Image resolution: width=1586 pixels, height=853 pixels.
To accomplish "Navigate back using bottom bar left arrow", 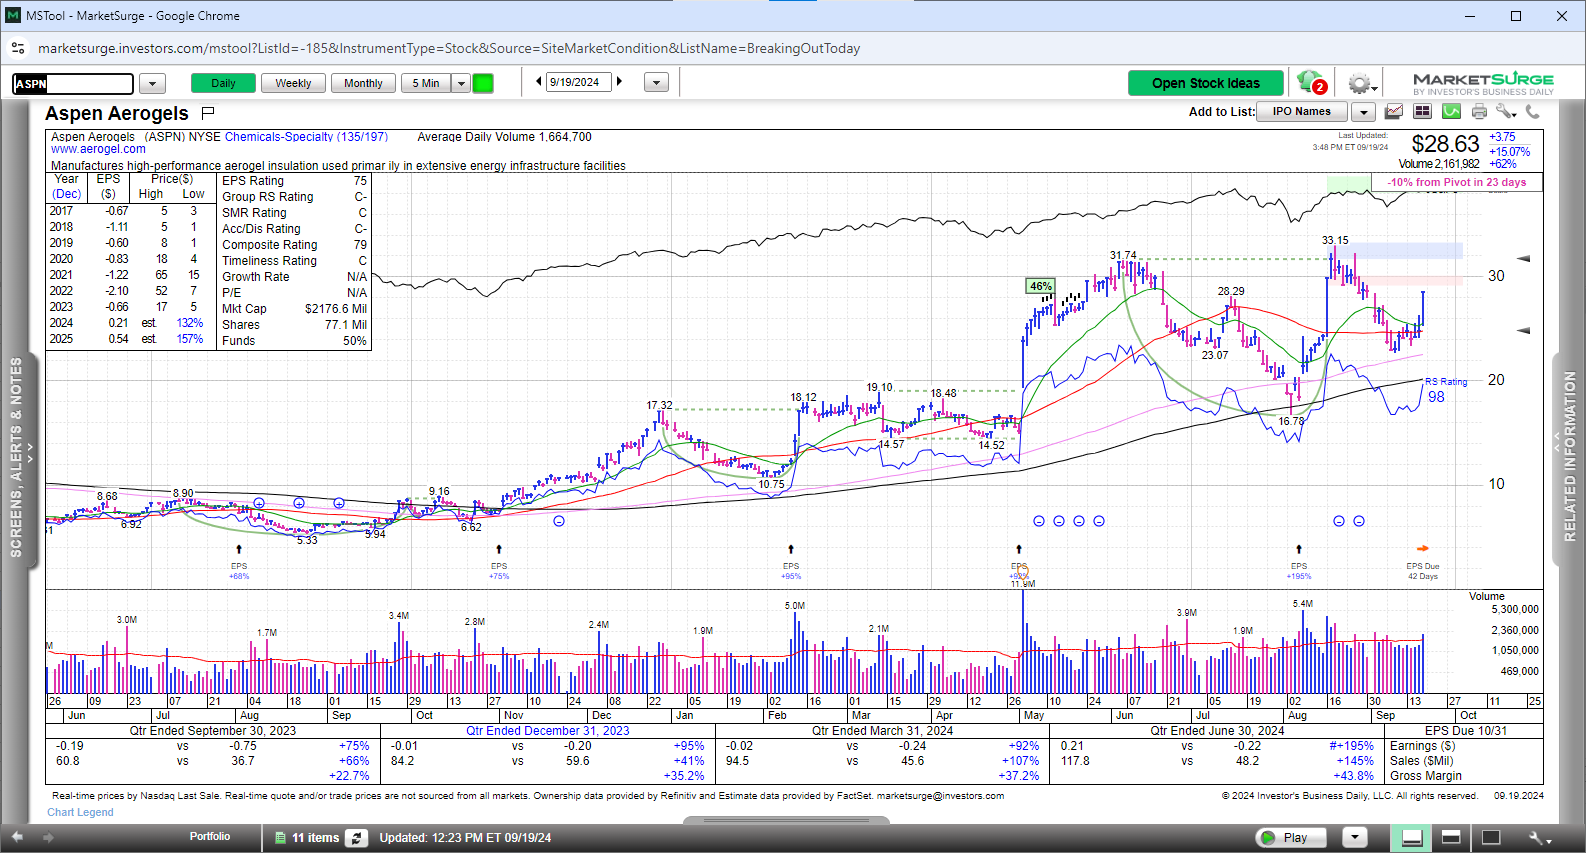I will [17, 837].
